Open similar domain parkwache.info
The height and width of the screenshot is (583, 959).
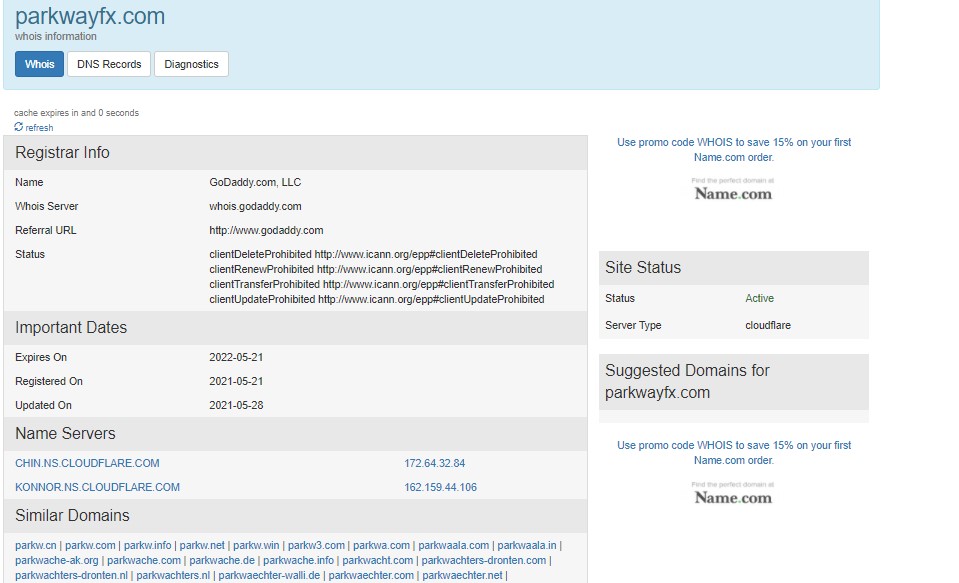pos(298,560)
